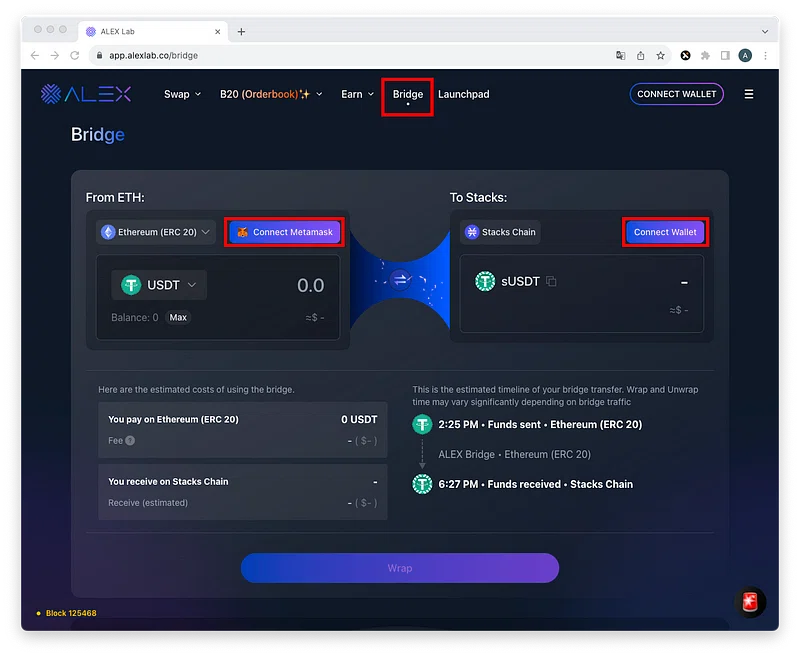800x657 pixels.
Task: Click the address bar URL
Action: pyautogui.click(x=153, y=55)
